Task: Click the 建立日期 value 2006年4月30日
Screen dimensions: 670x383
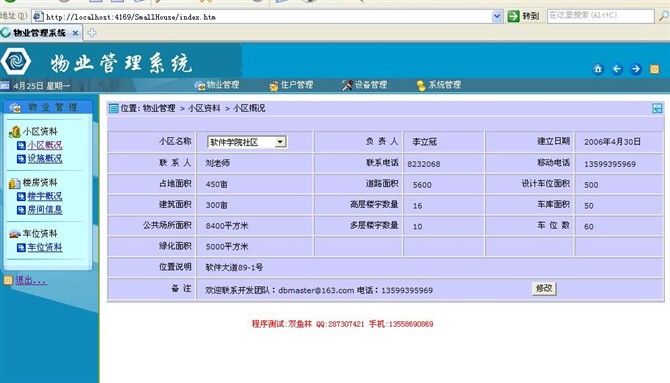Action: click(x=612, y=142)
